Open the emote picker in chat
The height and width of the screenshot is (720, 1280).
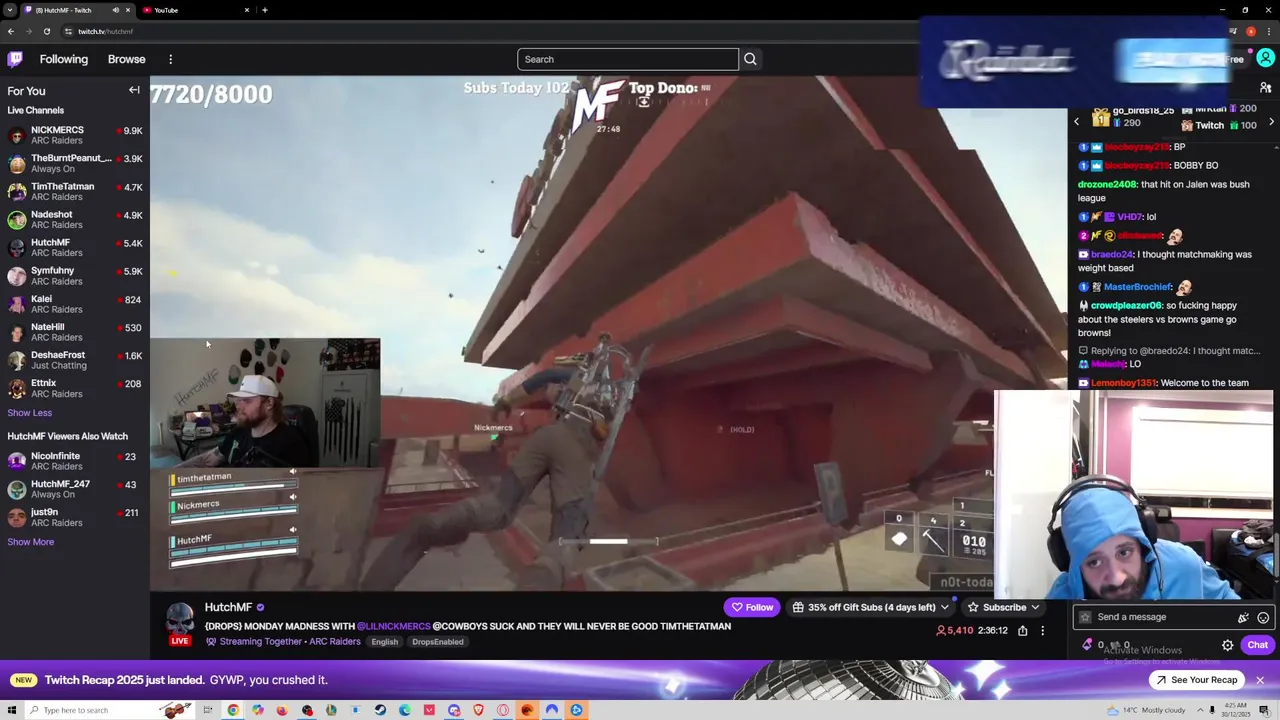(x=1263, y=618)
